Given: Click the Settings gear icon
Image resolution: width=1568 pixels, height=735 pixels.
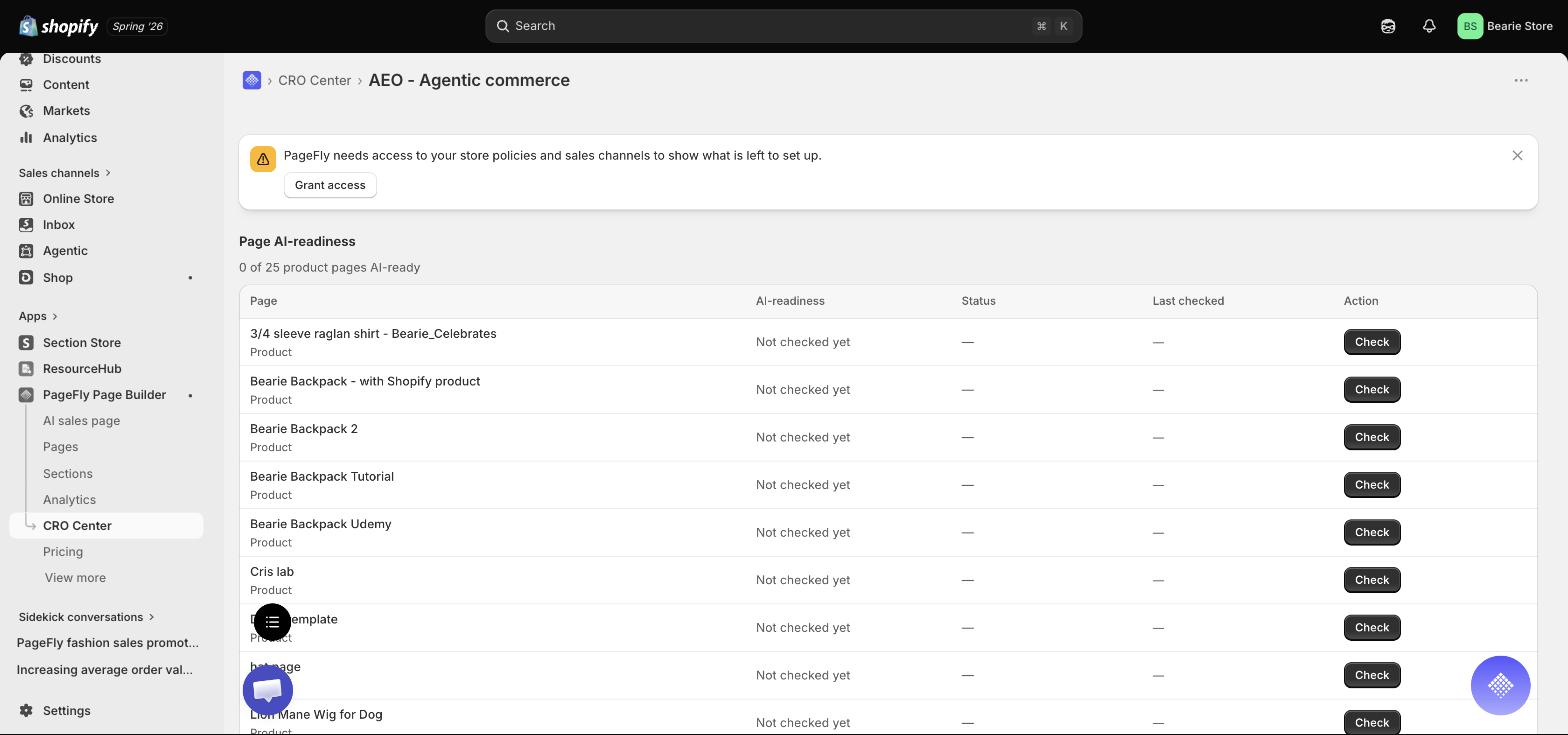Looking at the screenshot, I should pyautogui.click(x=27, y=711).
